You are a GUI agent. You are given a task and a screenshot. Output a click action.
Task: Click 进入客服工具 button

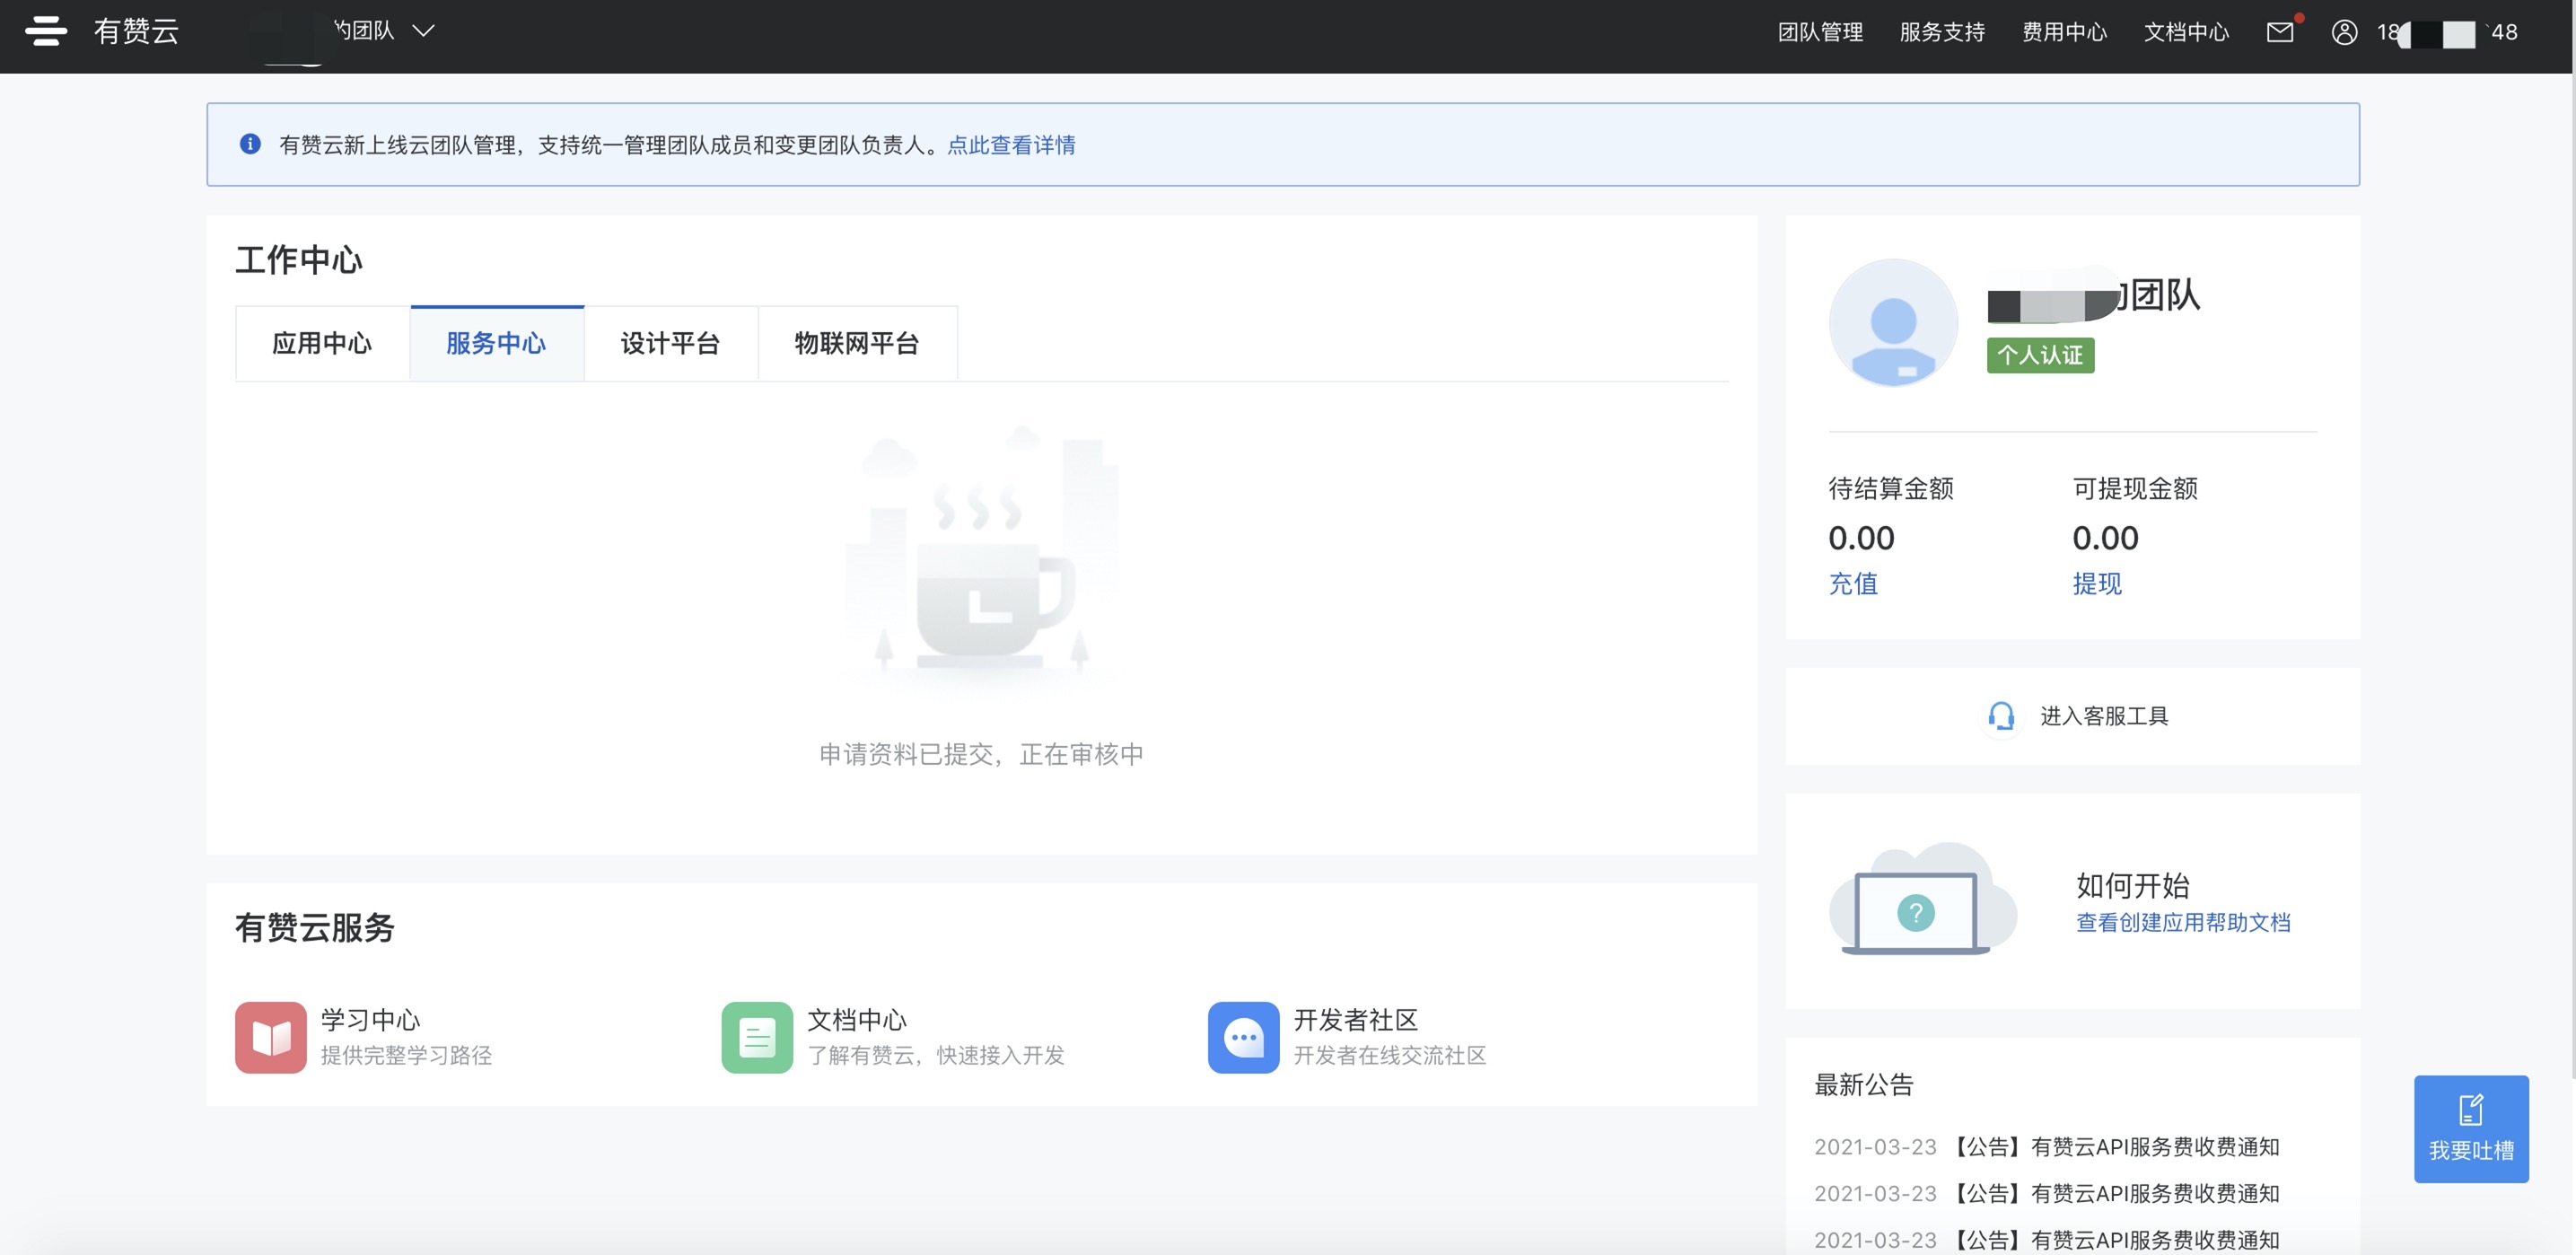tap(2073, 716)
